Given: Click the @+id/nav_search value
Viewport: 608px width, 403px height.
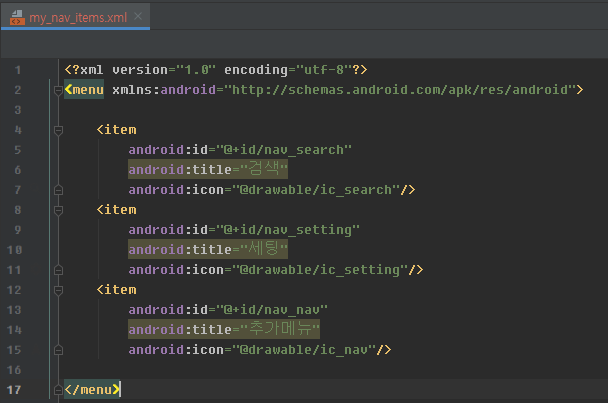Looking at the screenshot, I should pyautogui.click(x=284, y=150).
